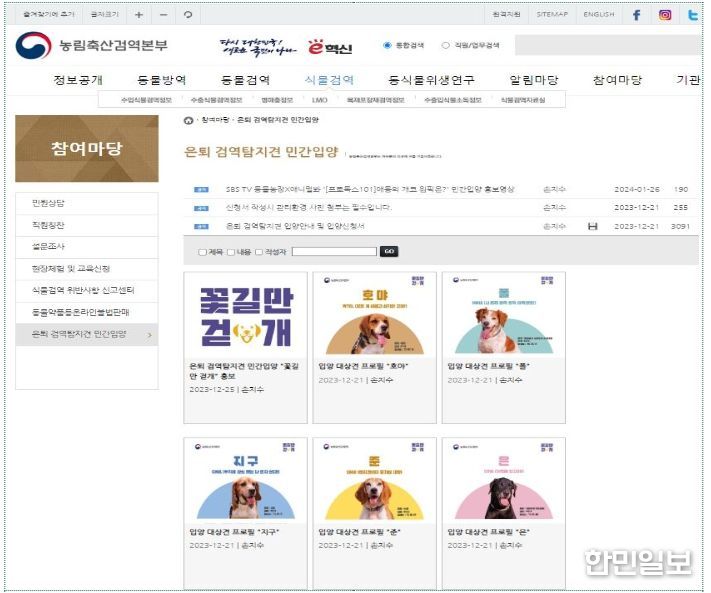Open the 동물방역 main menu
The height and width of the screenshot is (593, 711).
point(162,80)
